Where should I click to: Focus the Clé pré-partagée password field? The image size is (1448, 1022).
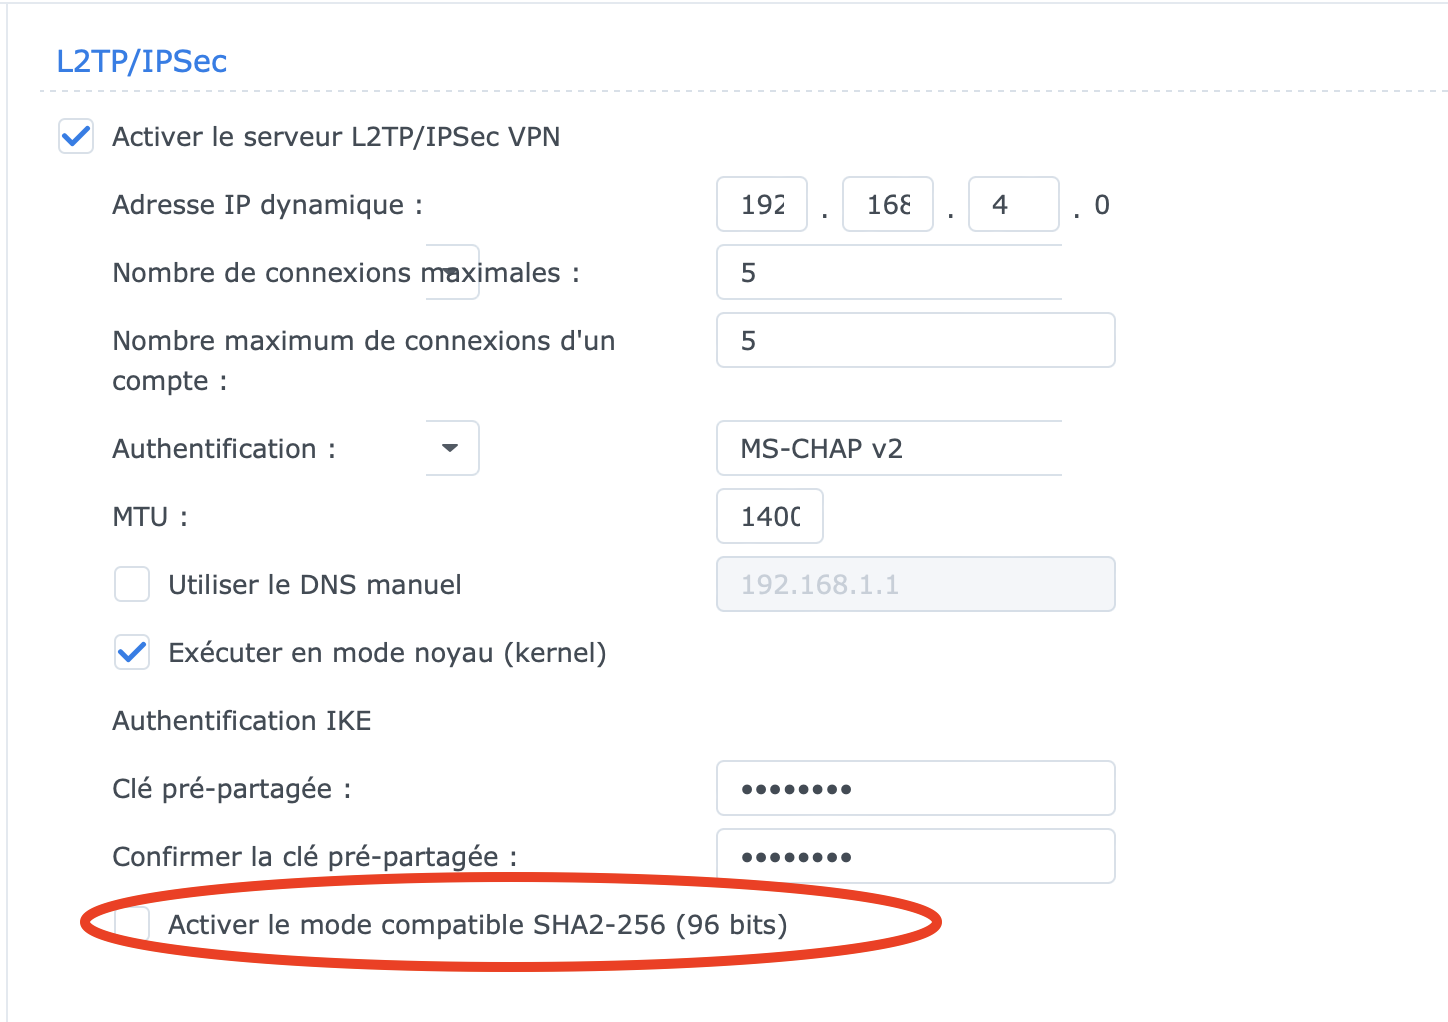pos(915,788)
